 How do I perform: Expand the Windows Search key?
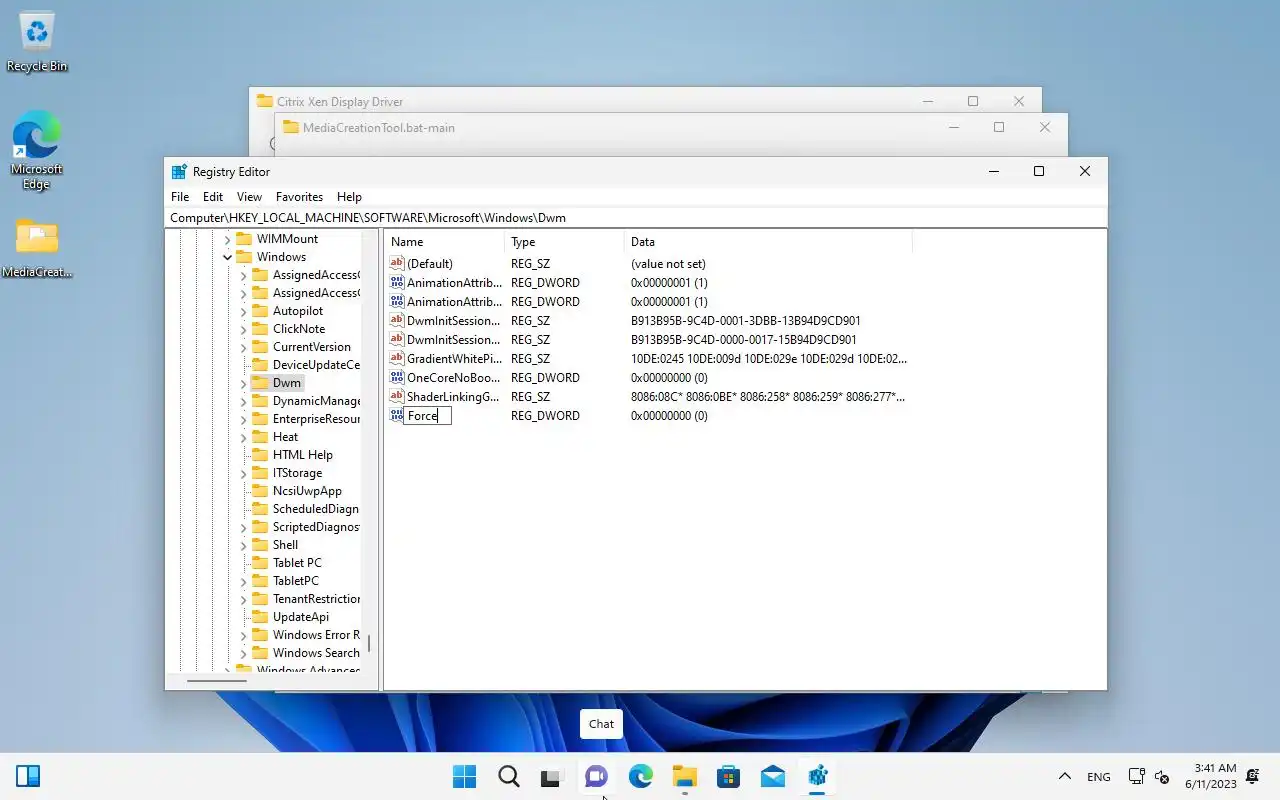tap(243, 653)
